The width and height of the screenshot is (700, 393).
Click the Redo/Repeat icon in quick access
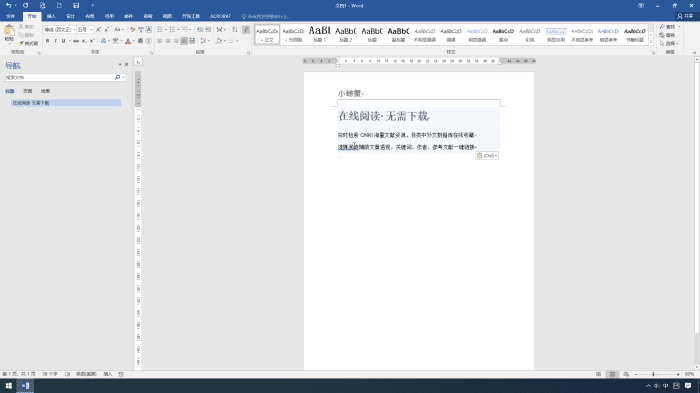pos(25,5)
